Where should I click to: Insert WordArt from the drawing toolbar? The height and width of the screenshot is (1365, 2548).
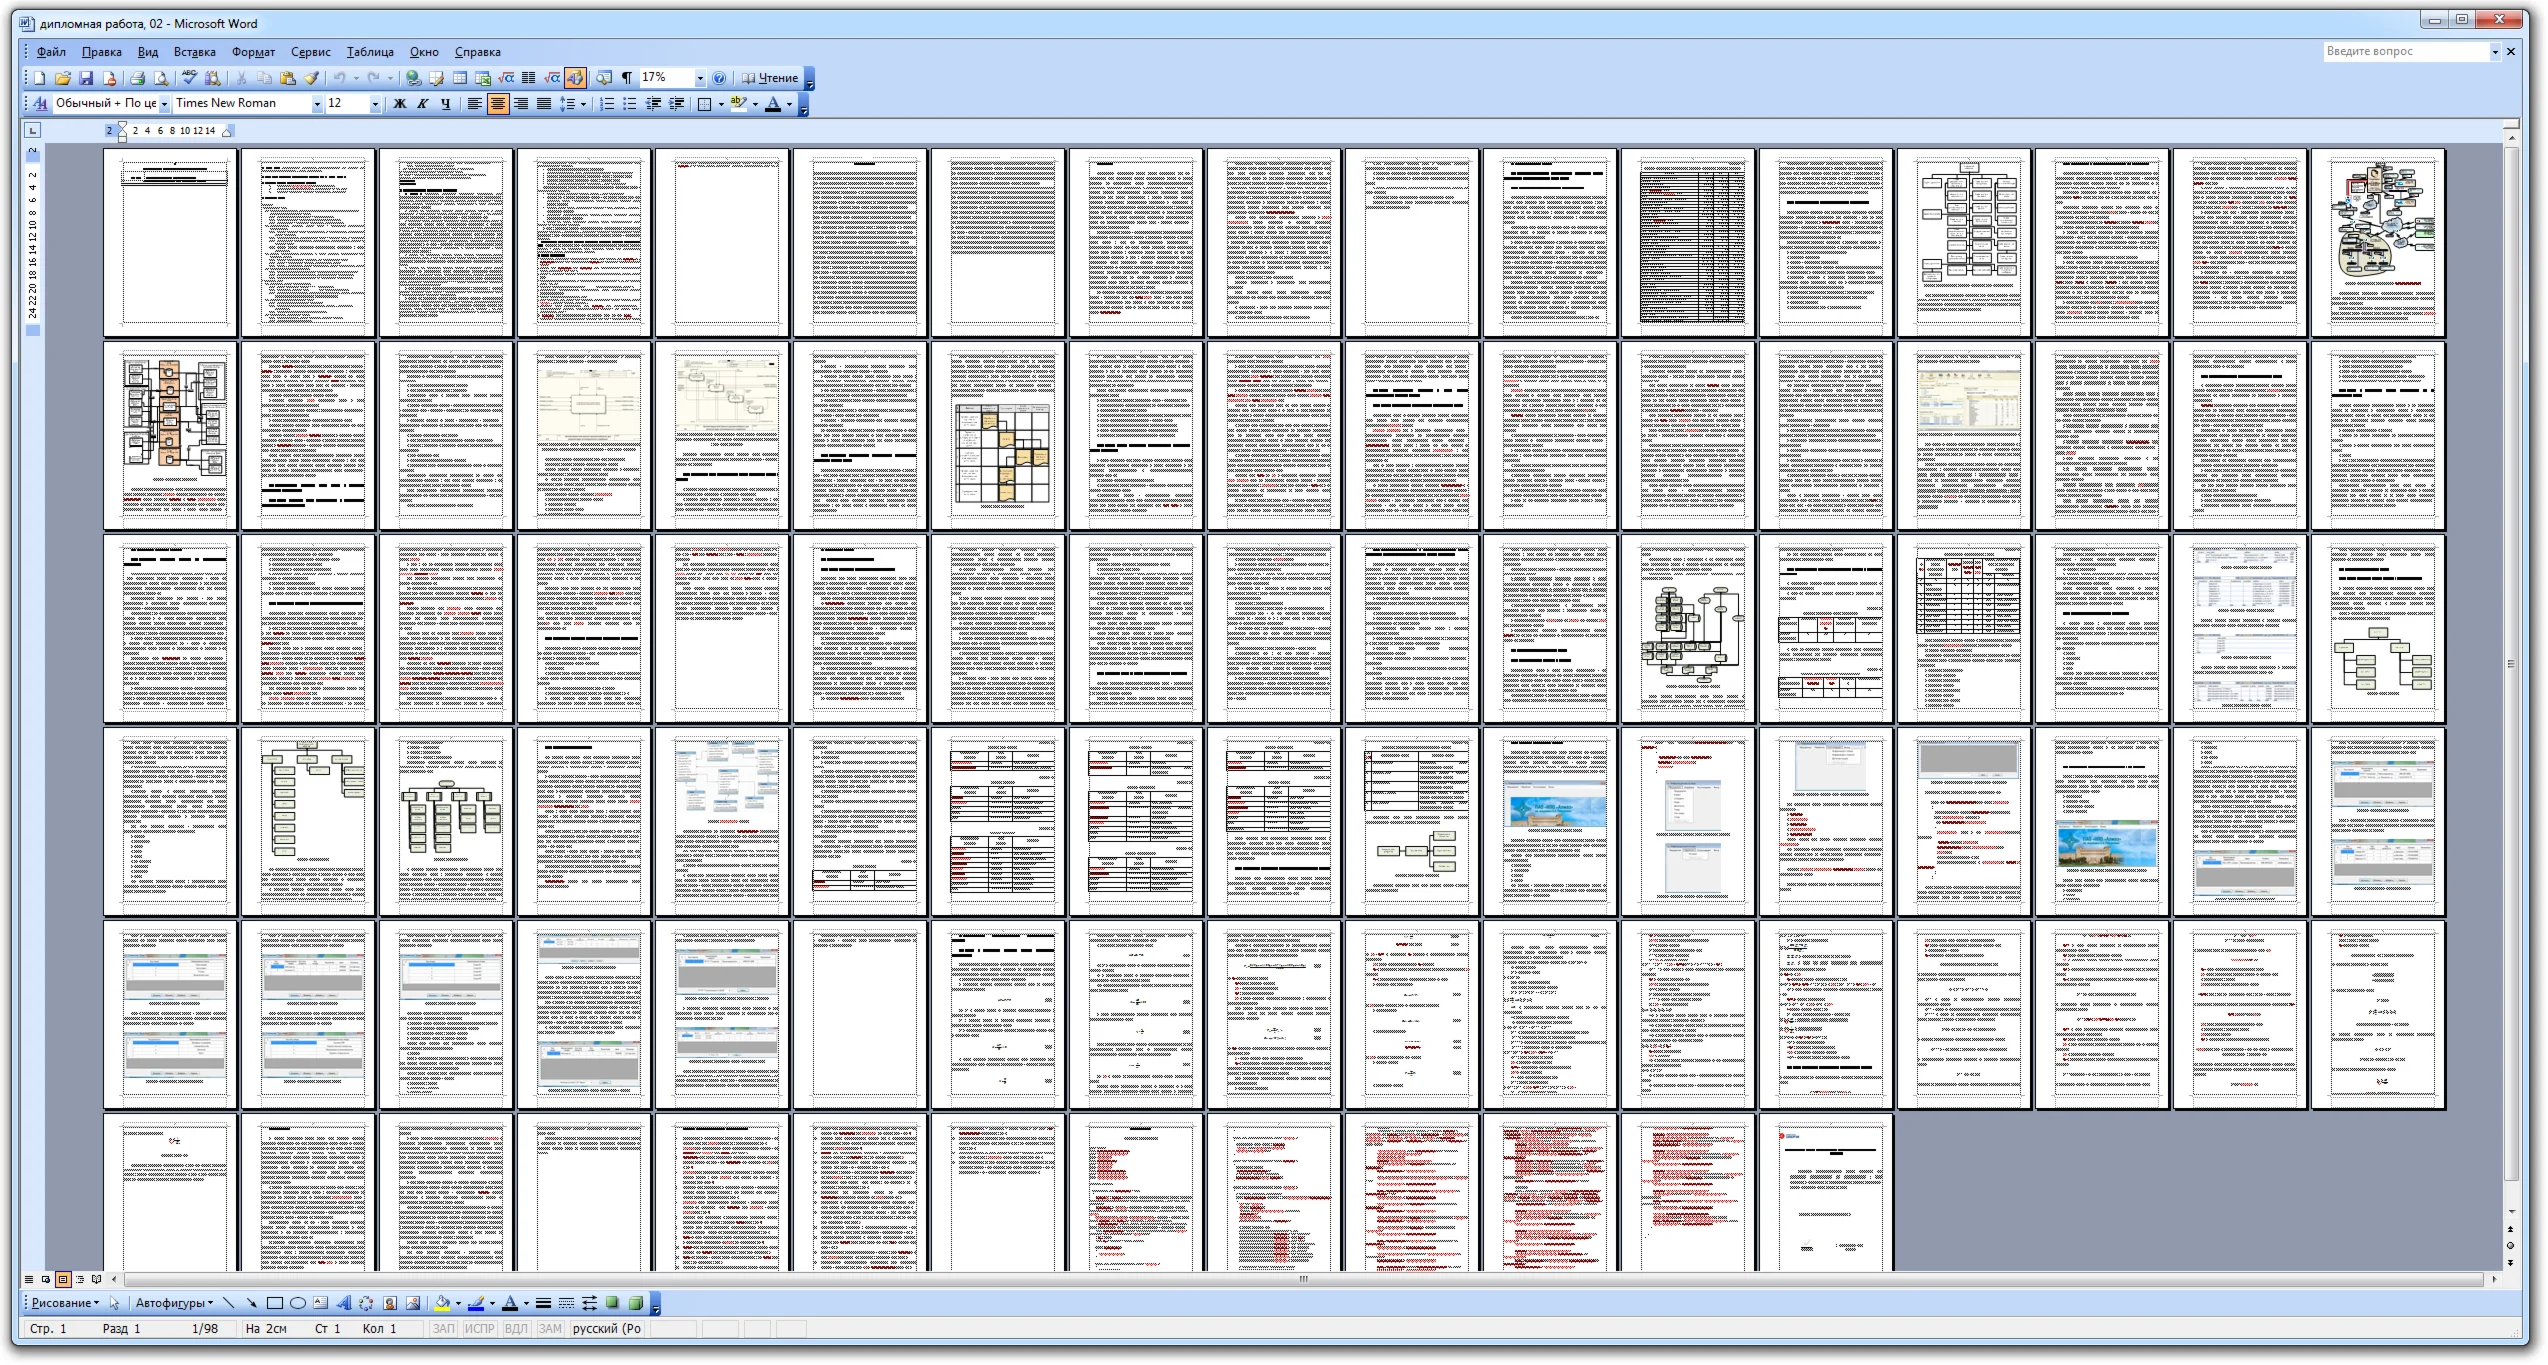tap(344, 1303)
